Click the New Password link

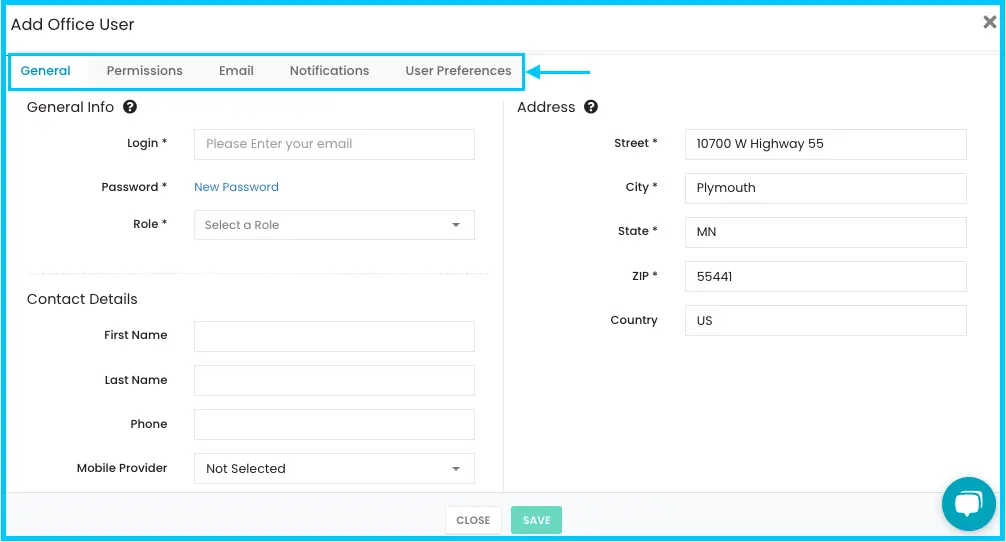pyautogui.click(x=236, y=187)
